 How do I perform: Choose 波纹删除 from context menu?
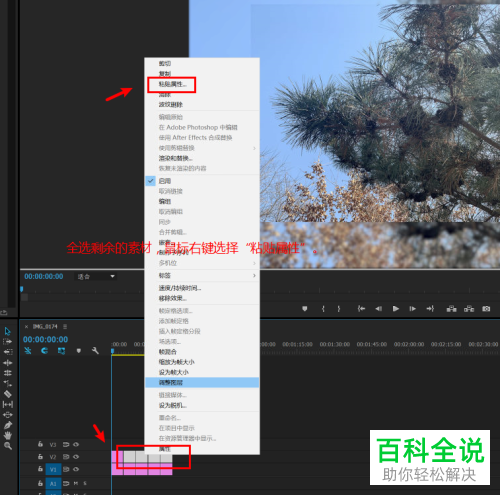[x=170, y=105]
